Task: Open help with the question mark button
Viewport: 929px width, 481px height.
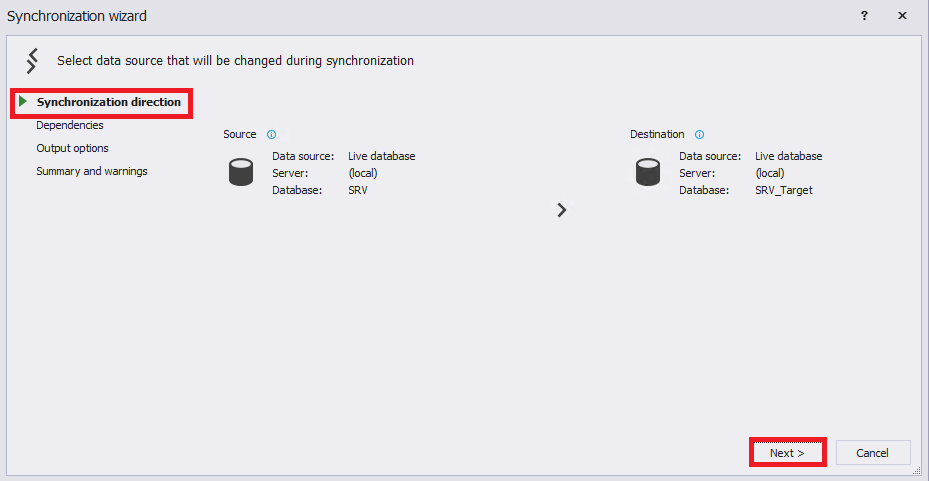Action: pos(864,16)
